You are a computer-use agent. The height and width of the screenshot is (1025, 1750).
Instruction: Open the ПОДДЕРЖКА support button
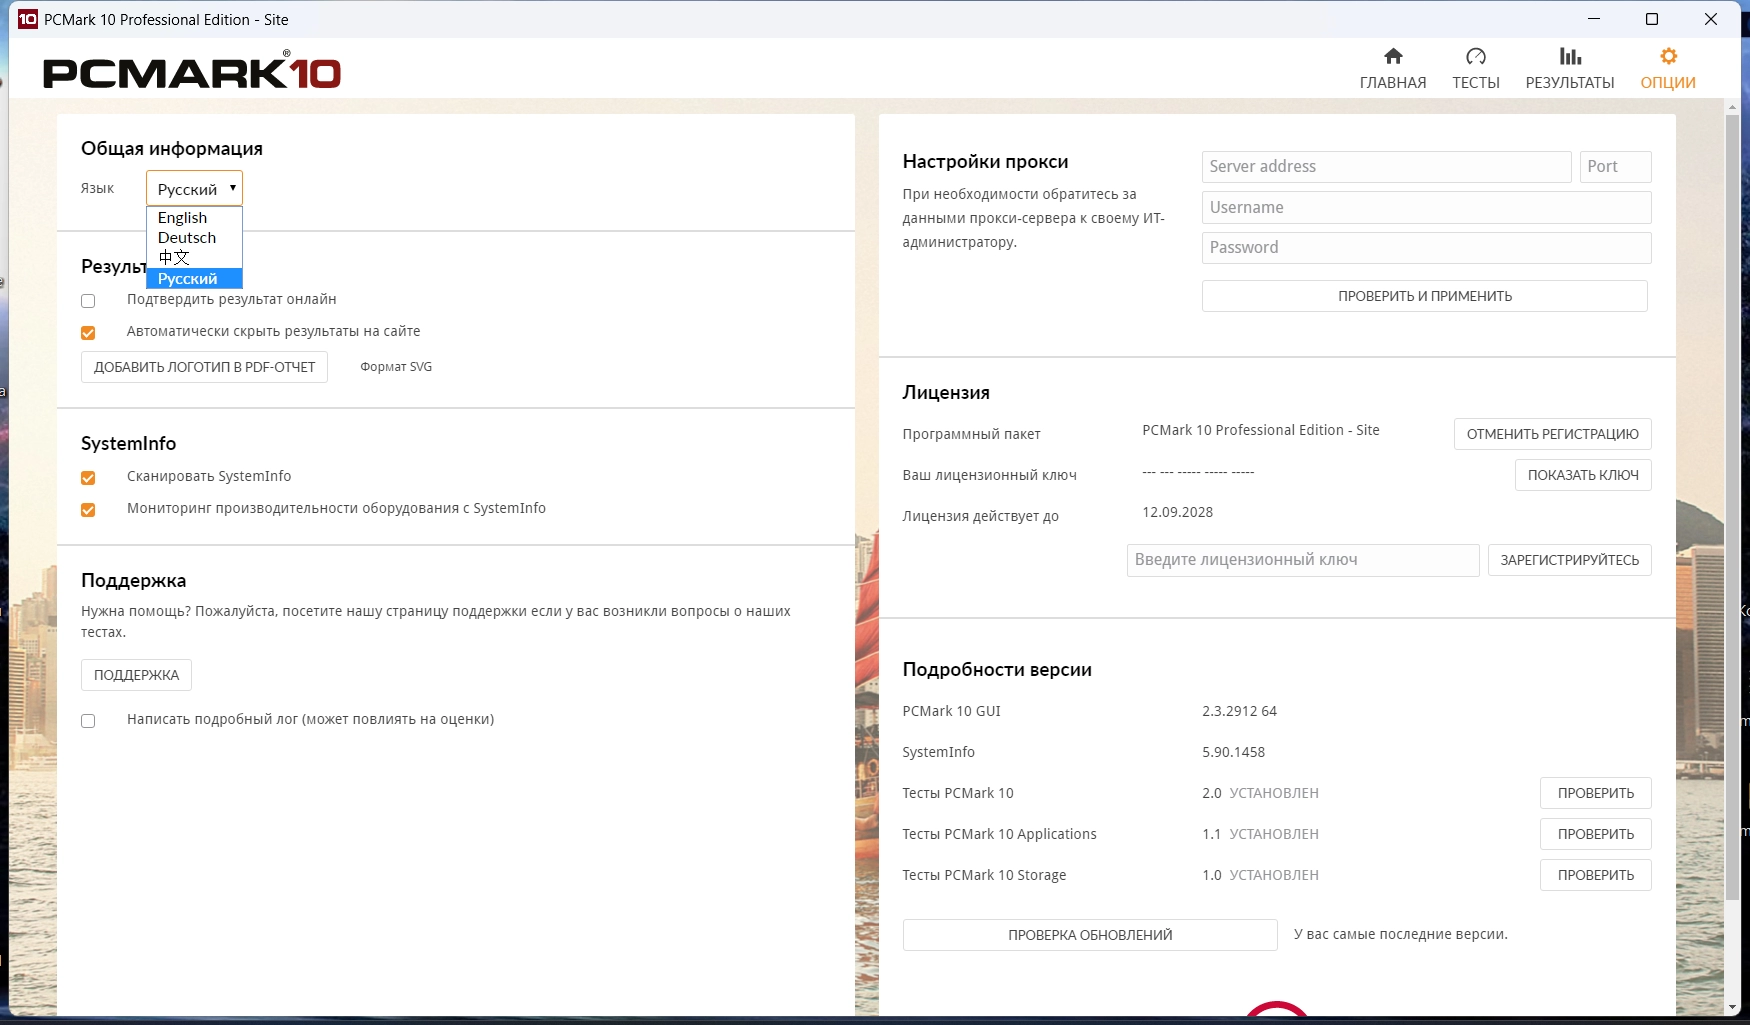point(136,675)
